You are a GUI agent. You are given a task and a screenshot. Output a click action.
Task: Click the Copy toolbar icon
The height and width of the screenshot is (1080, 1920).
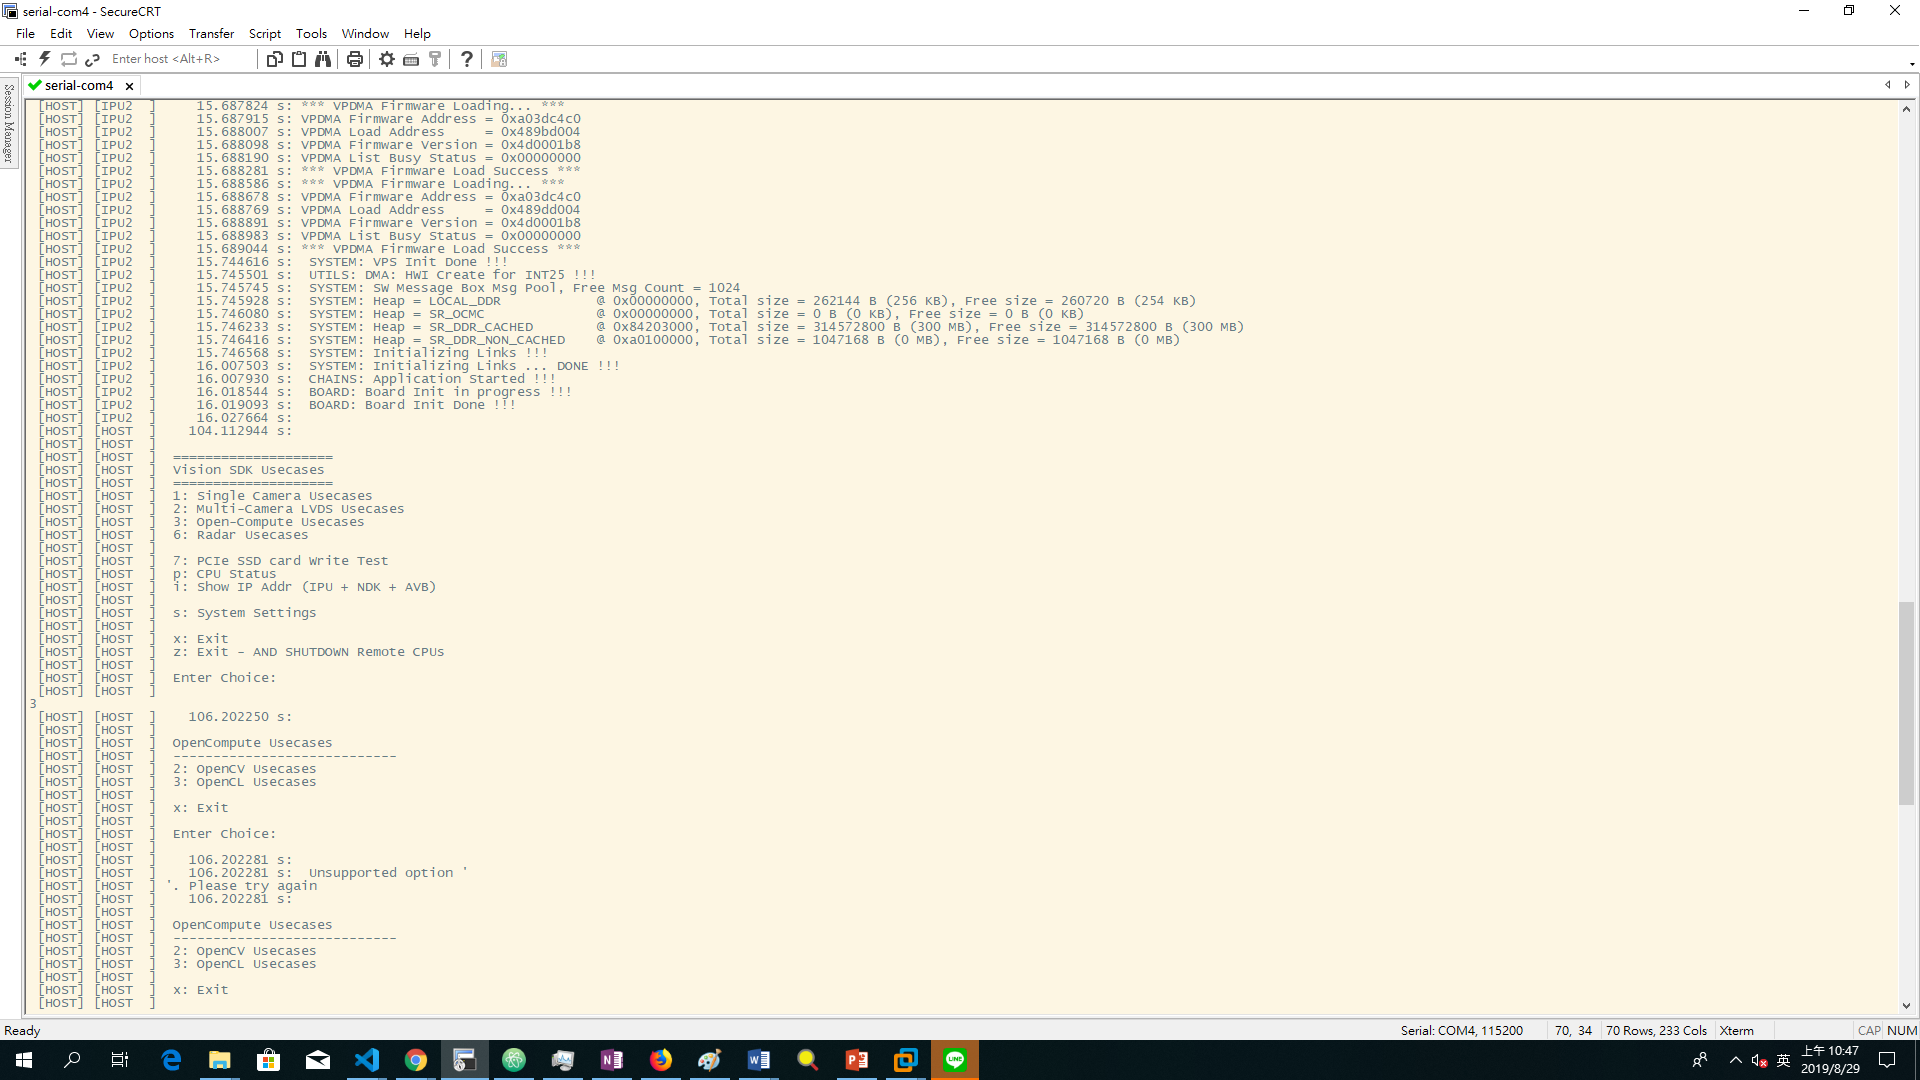(274, 59)
